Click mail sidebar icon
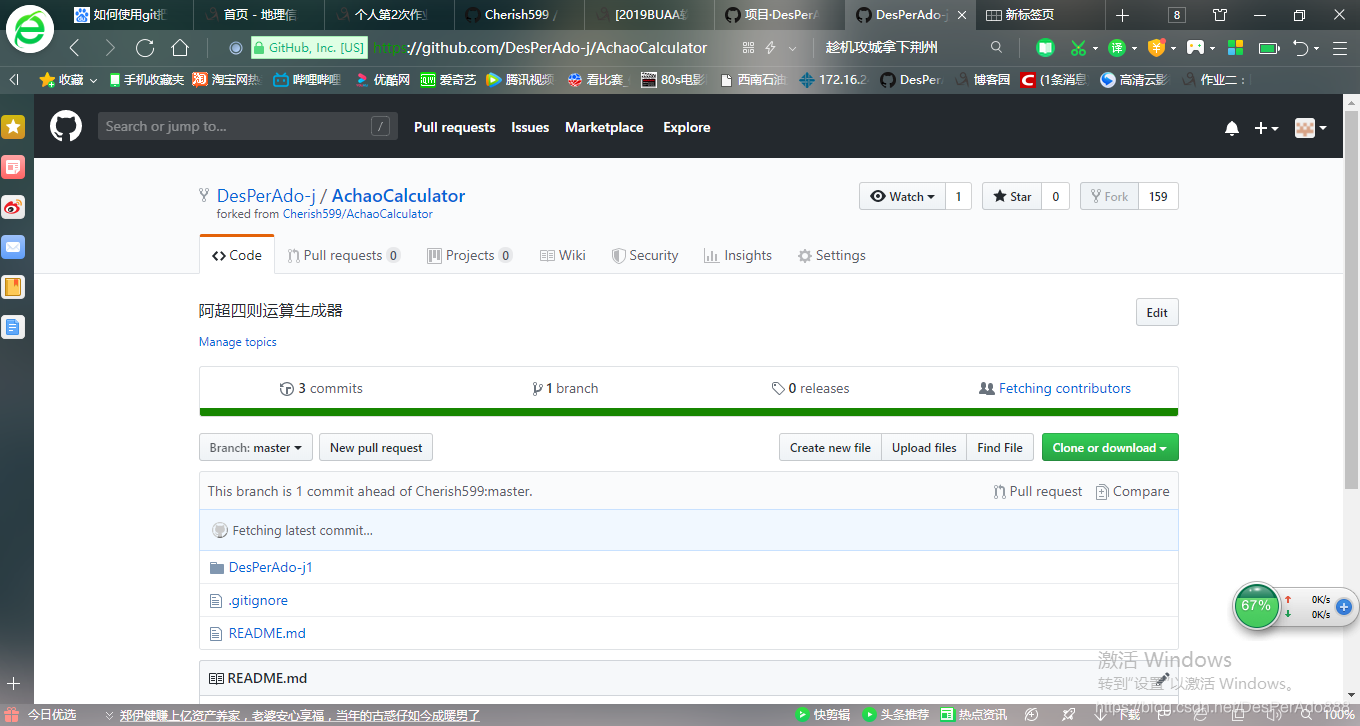 point(13,247)
